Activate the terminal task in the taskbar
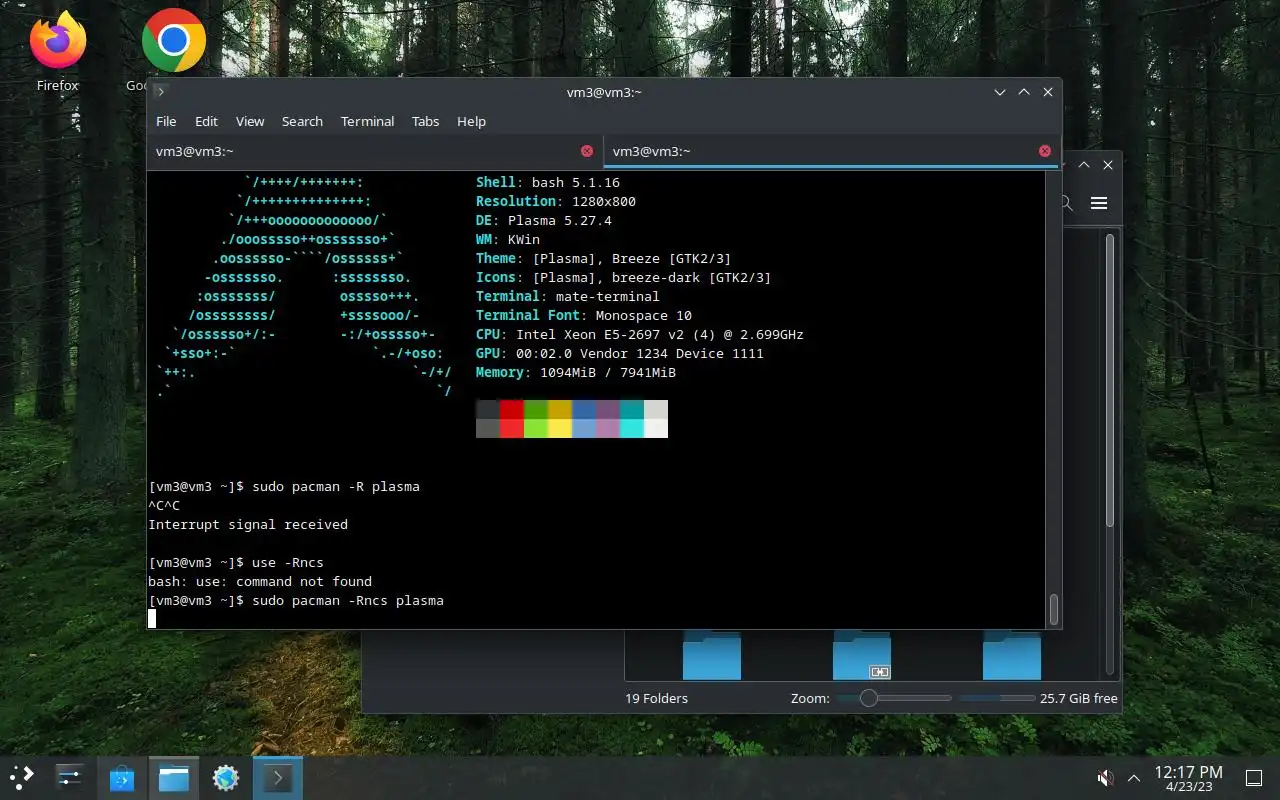Image resolution: width=1280 pixels, height=800 pixels. (278, 777)
